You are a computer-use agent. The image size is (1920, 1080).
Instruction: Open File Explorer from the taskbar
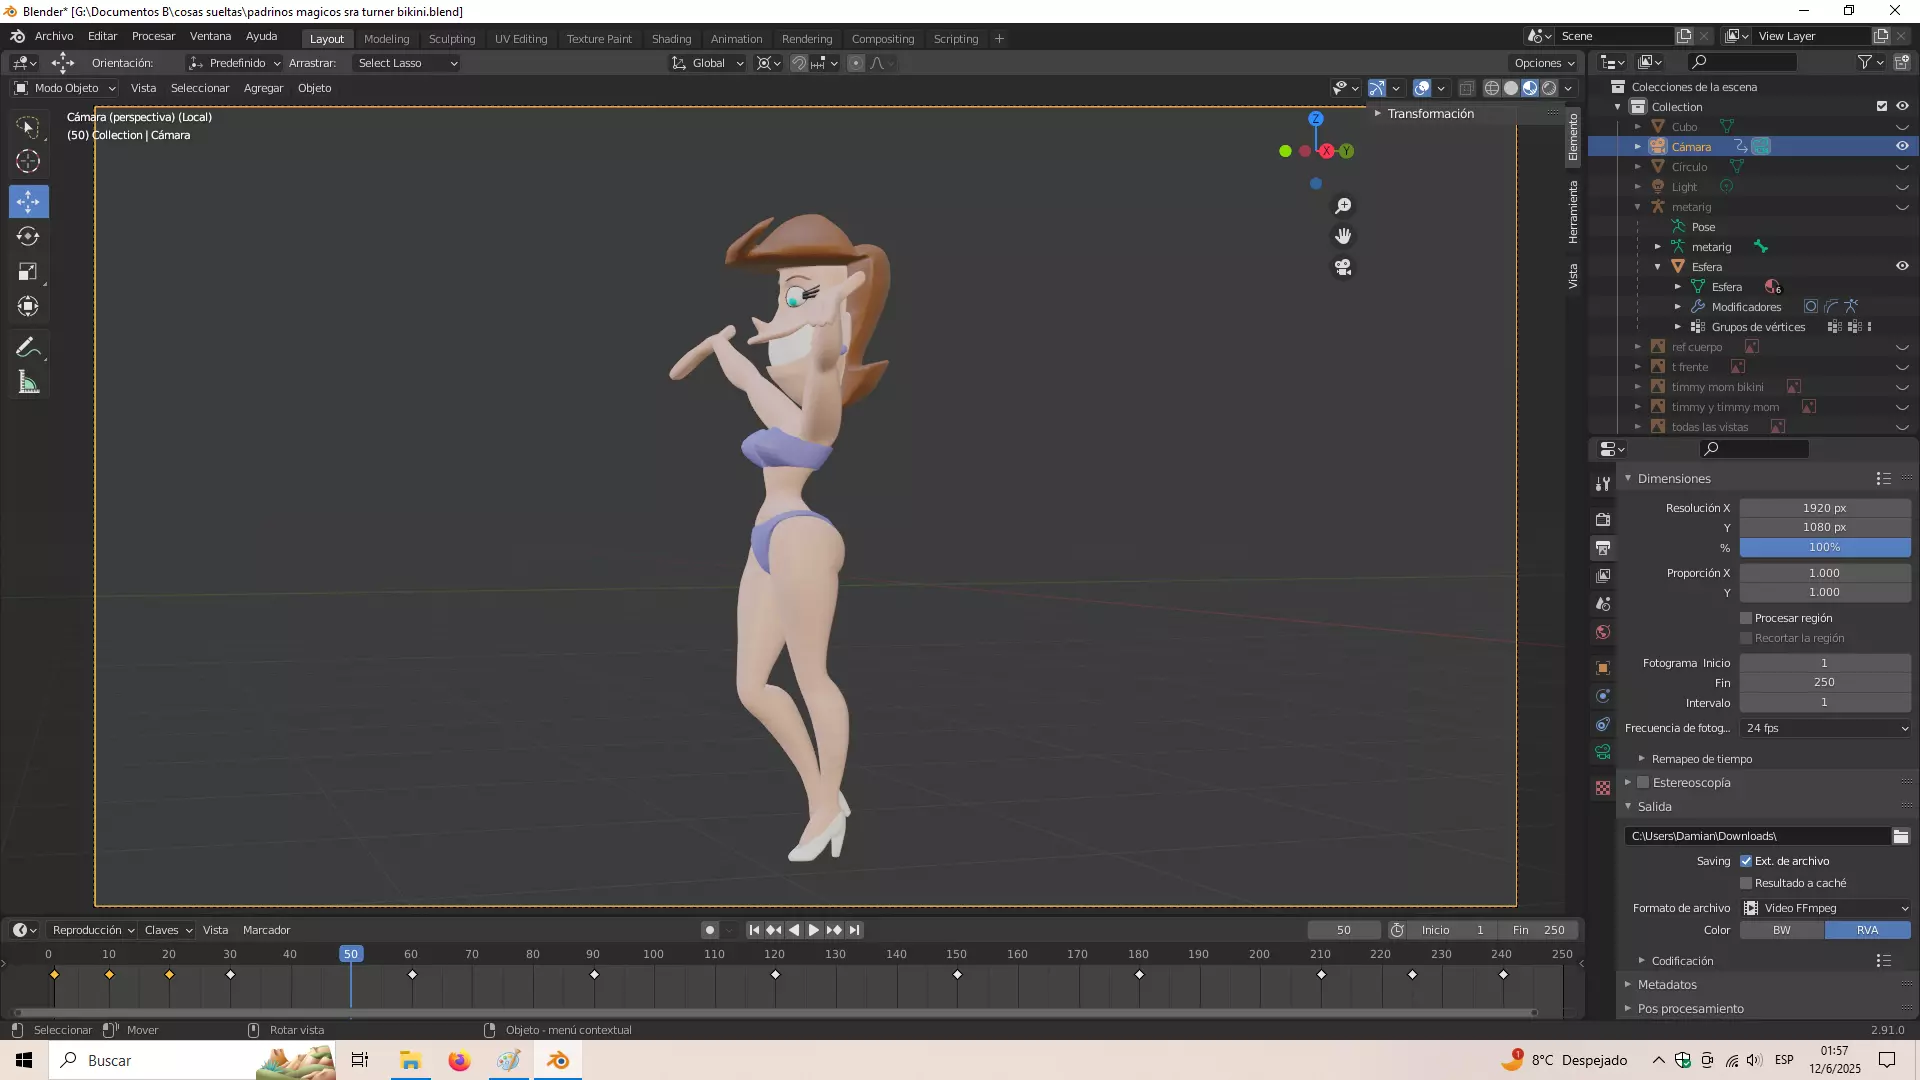pyautogui.click(x=410, y=1061)
